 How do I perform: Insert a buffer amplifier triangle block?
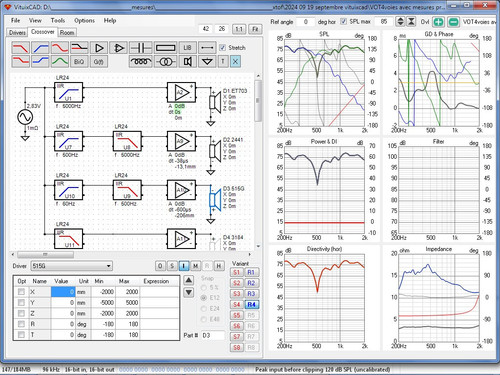click(x=99, y=48)
